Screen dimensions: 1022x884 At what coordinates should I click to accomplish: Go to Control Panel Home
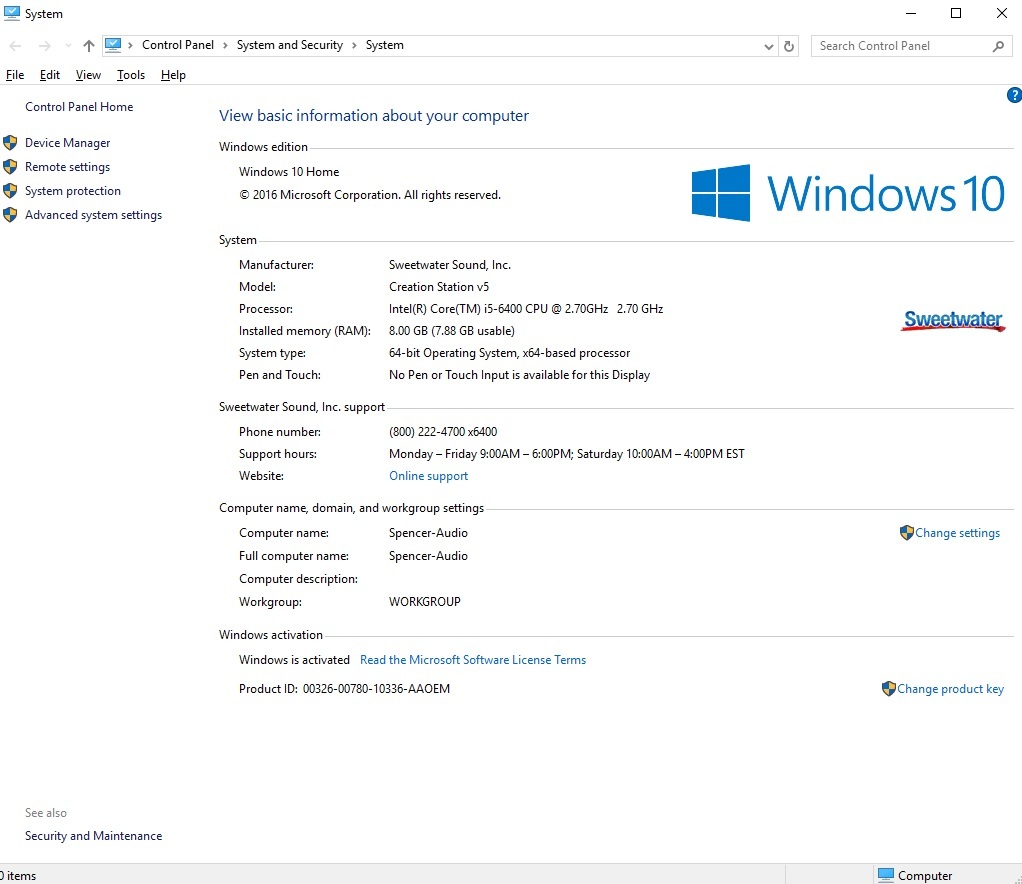pos(79,107)
